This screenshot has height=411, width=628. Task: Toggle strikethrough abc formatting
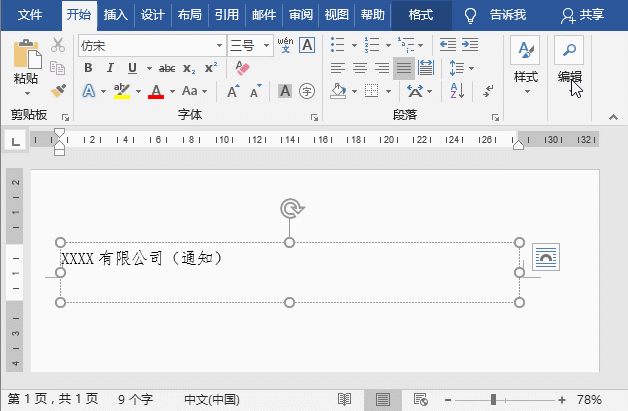167,68
